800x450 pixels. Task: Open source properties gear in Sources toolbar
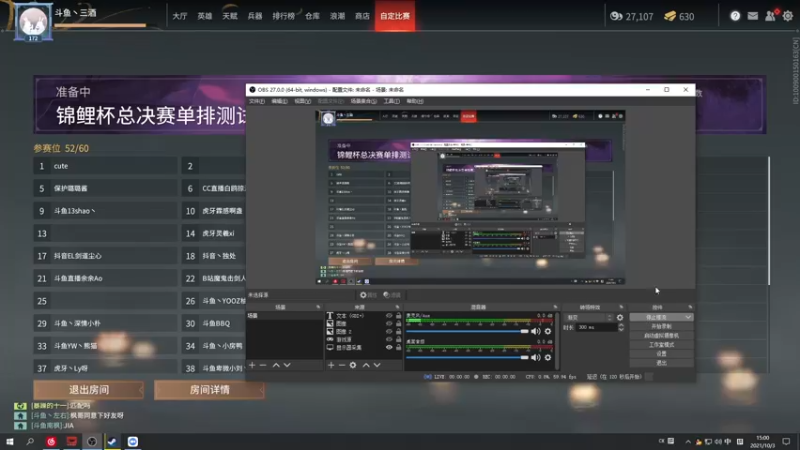353,365
